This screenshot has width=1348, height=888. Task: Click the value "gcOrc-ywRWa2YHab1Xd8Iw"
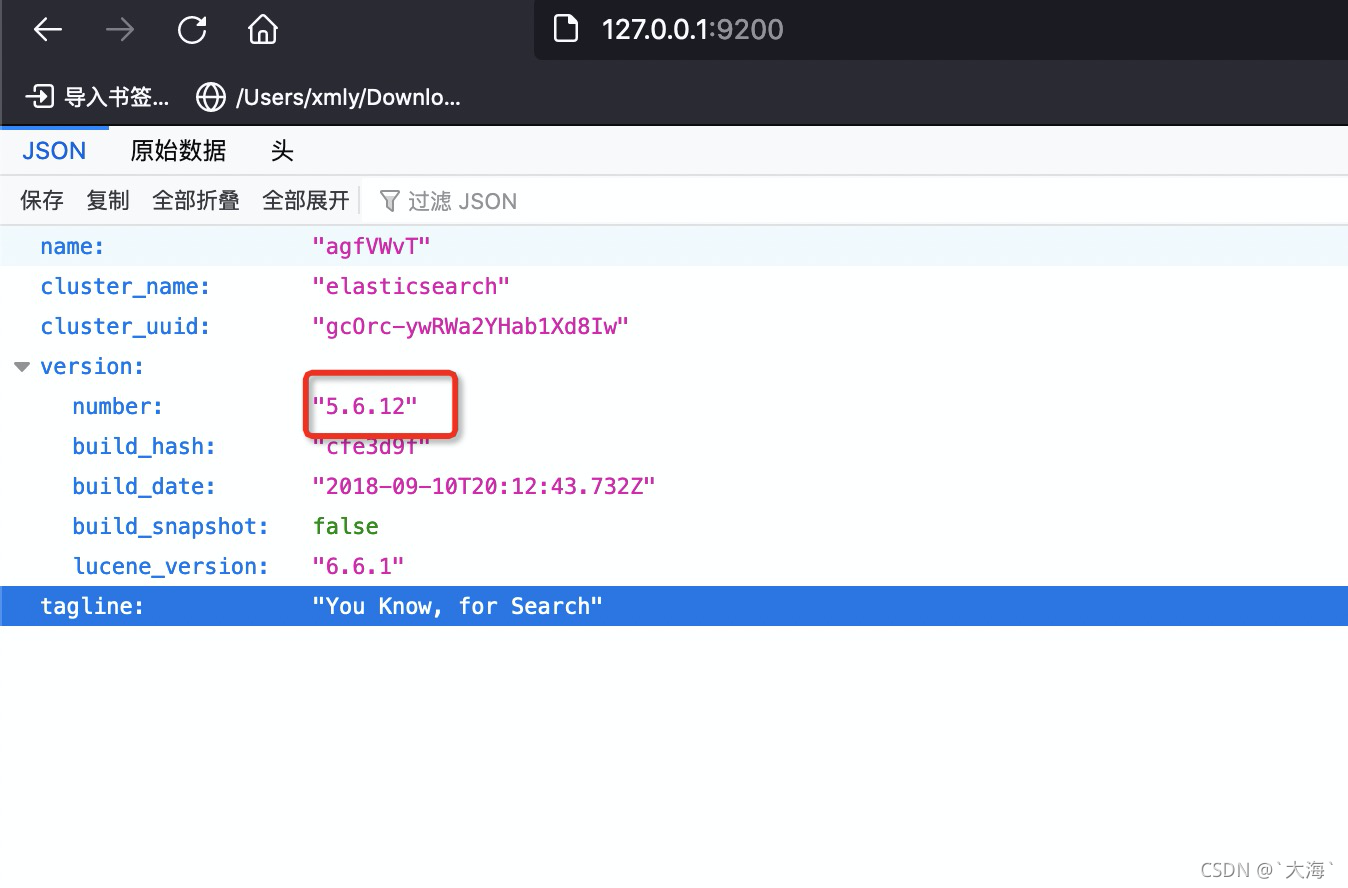point(470,326)
